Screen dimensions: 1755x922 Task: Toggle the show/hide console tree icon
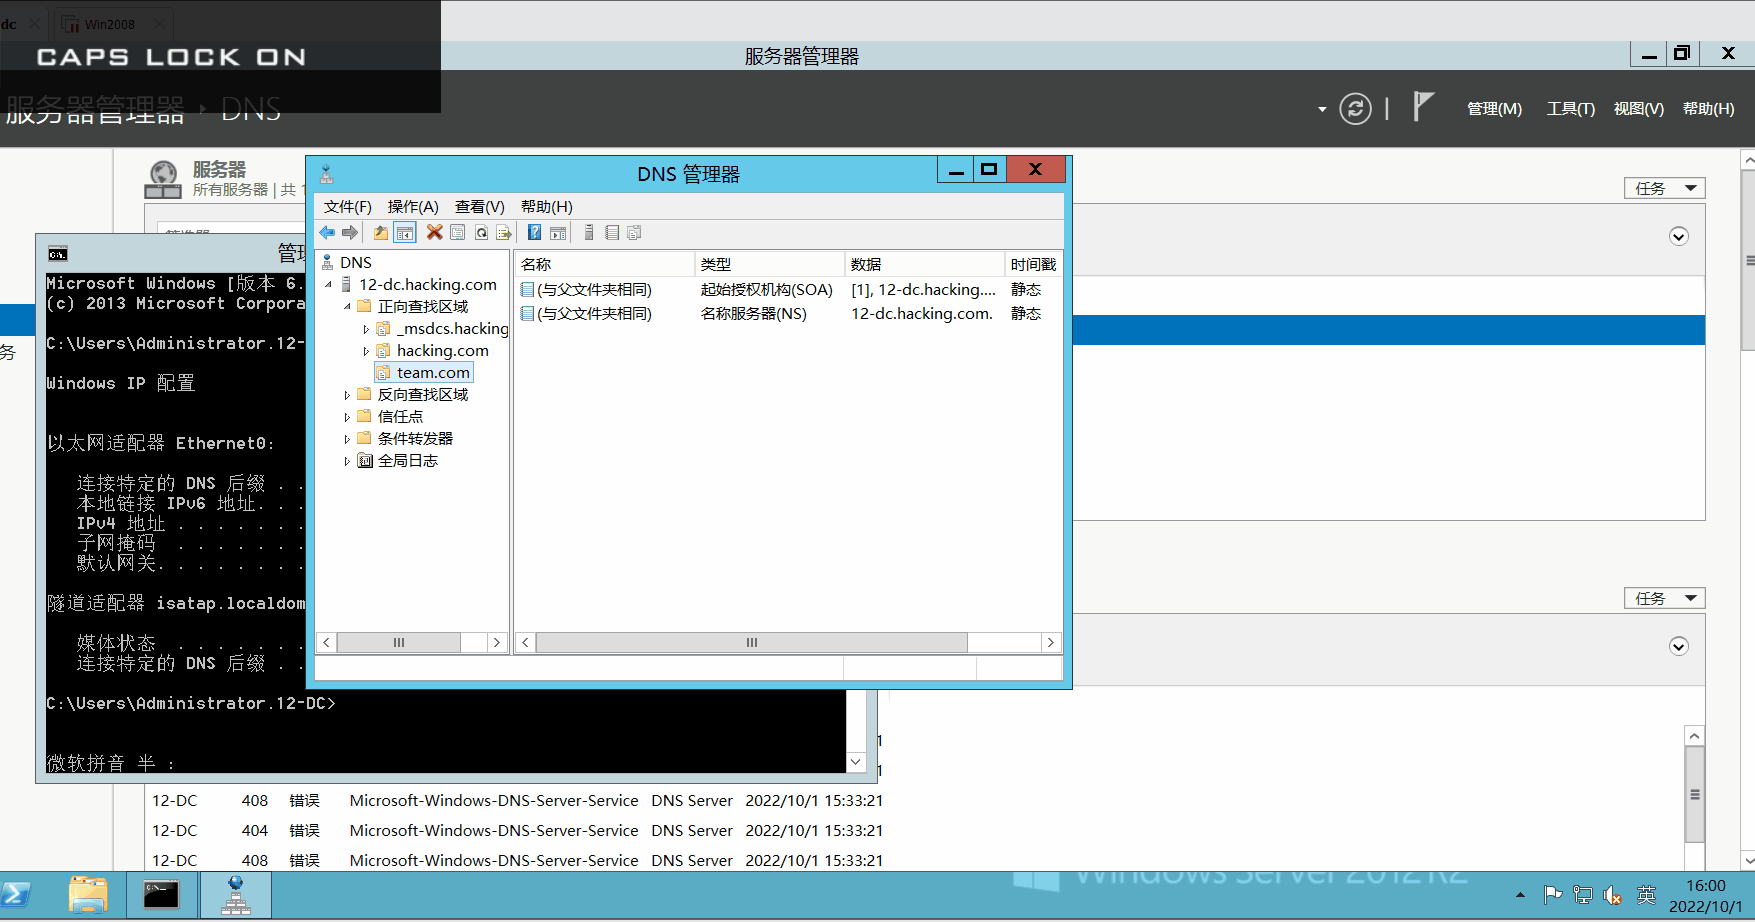point(405,233)
